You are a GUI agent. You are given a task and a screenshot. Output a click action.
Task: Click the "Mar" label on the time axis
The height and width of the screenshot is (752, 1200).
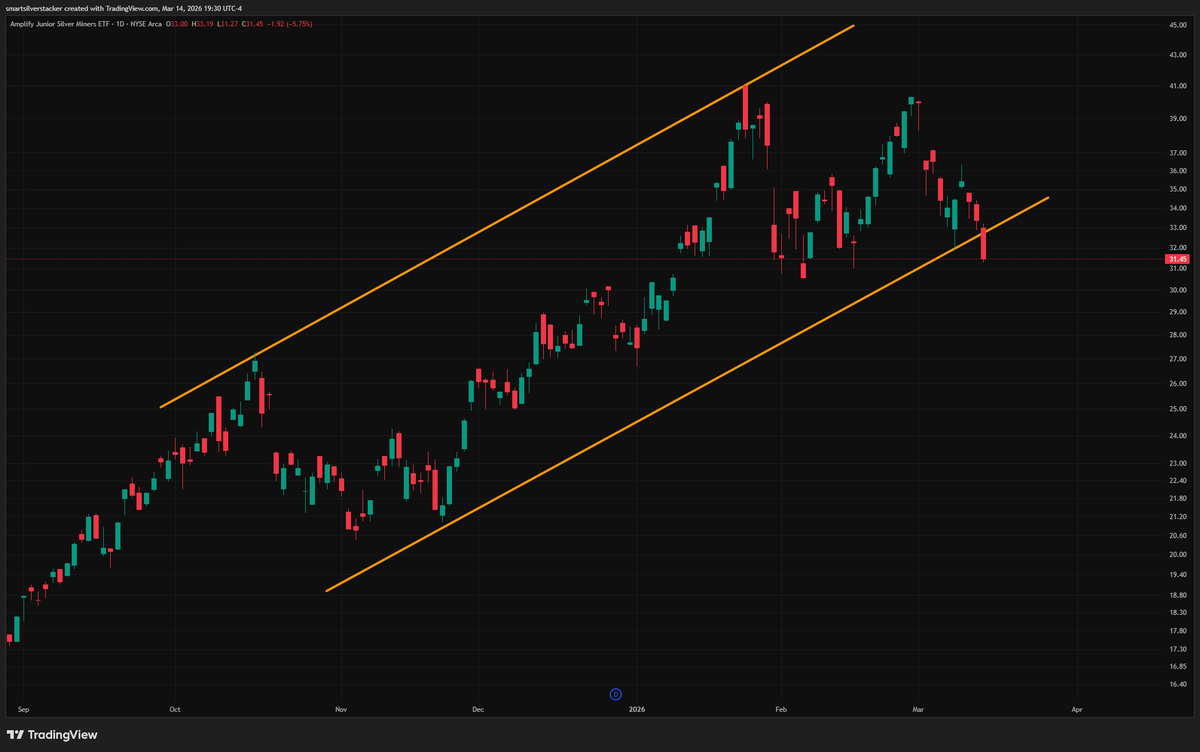917,709
